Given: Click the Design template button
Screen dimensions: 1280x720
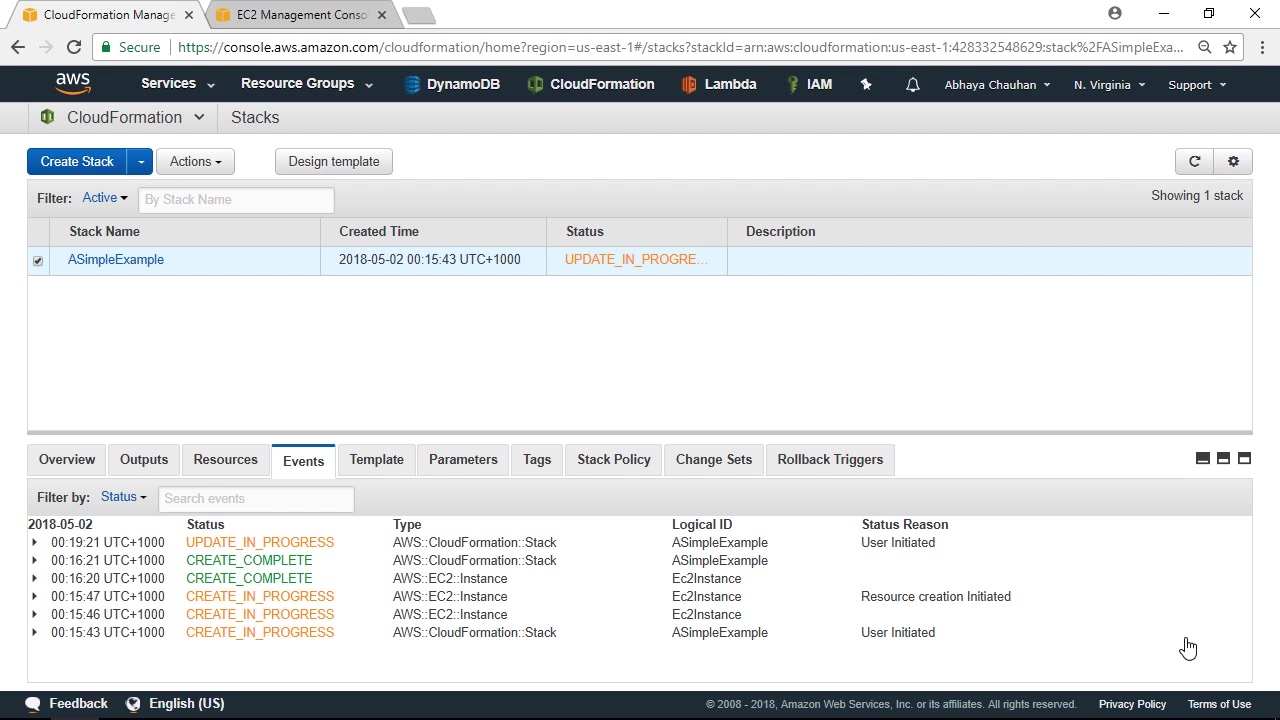Looking at the screenshot, I should click(x=334, y=161).
